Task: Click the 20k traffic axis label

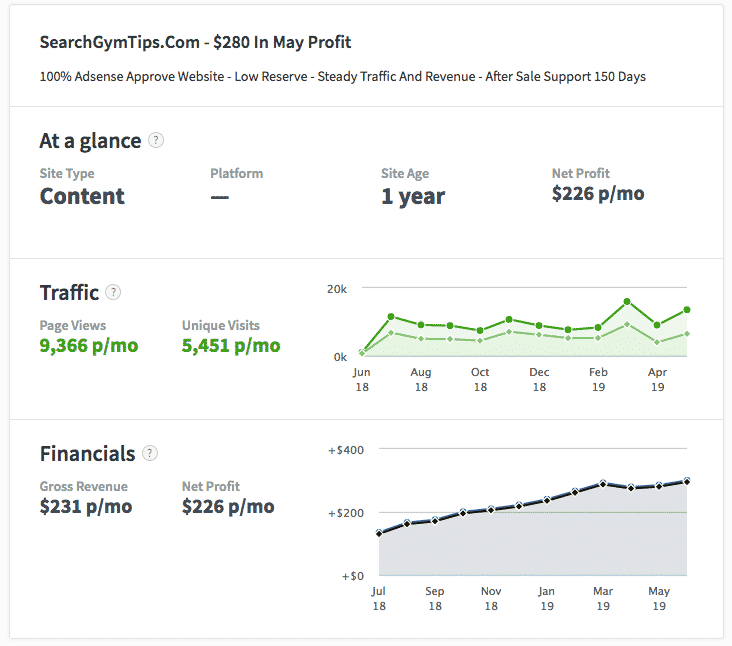Action: [337, 289]
